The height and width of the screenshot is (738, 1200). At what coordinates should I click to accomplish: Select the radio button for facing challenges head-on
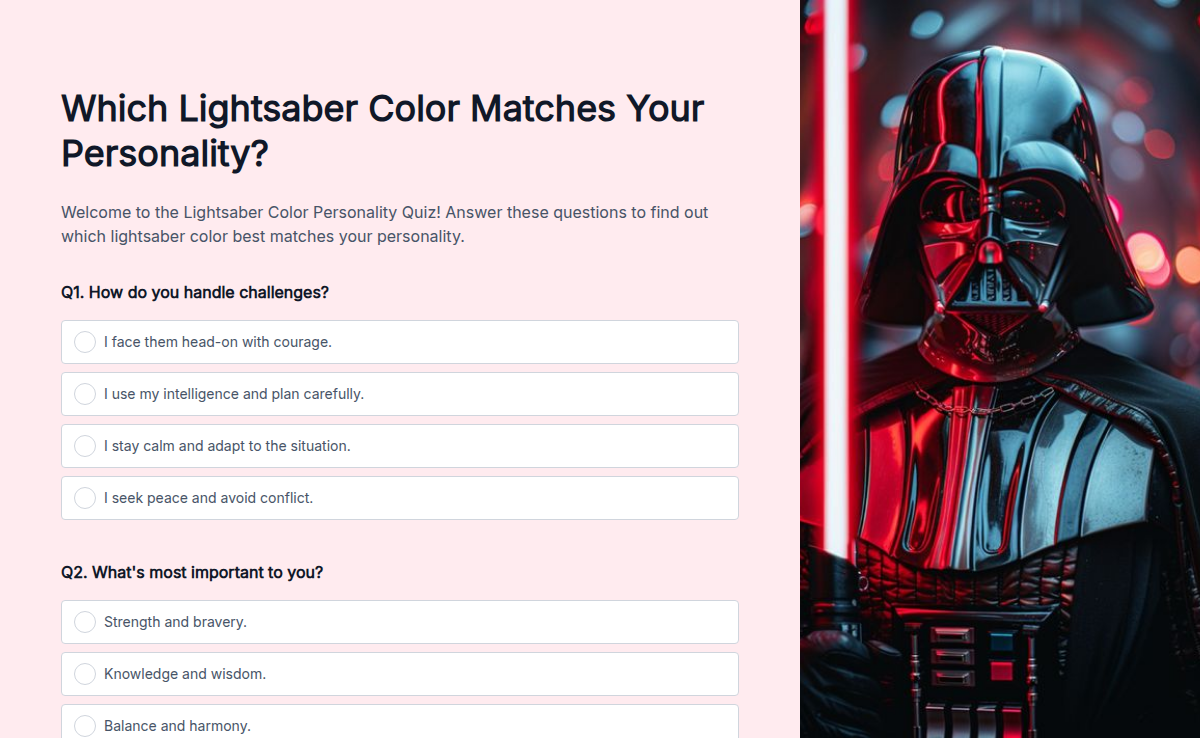click(85, 342)
